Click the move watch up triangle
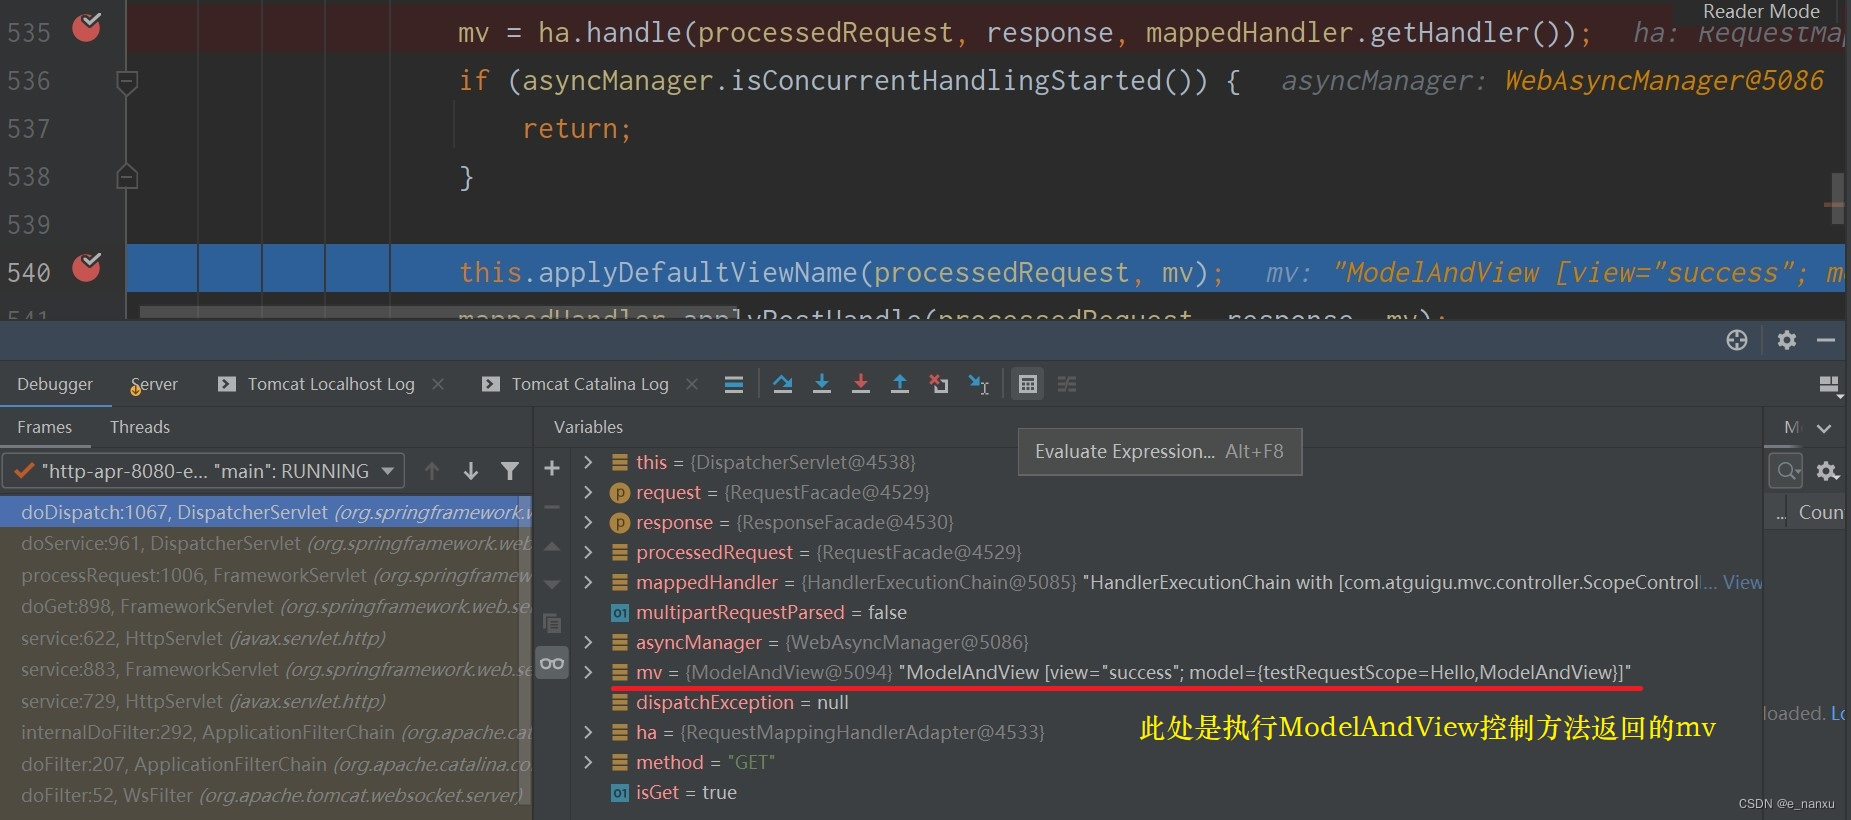1851x820 pixels. click(552, 546)
